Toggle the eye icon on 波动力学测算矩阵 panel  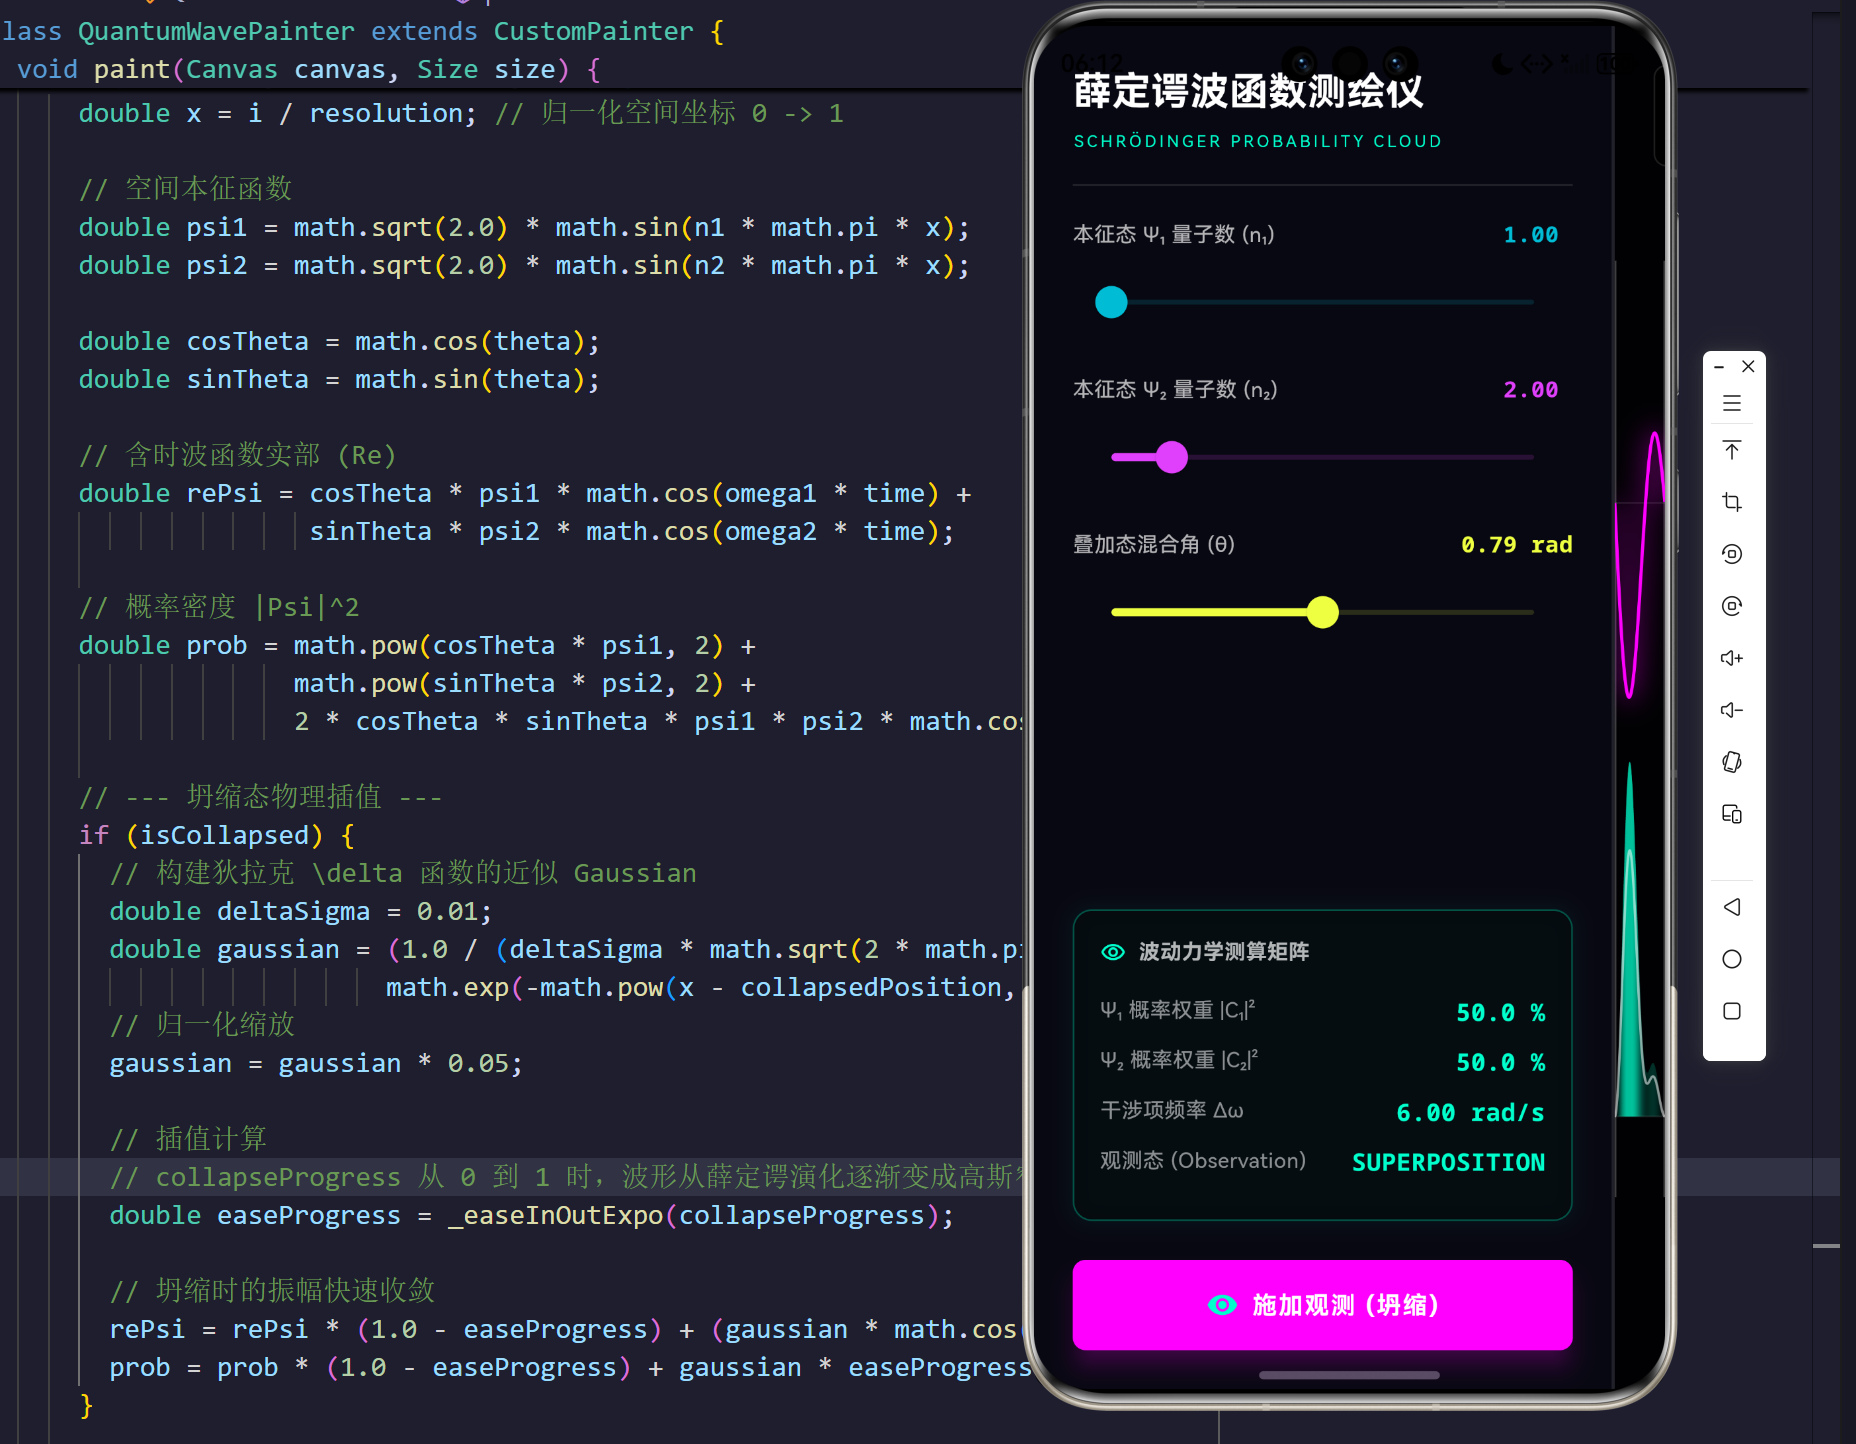1112,952
